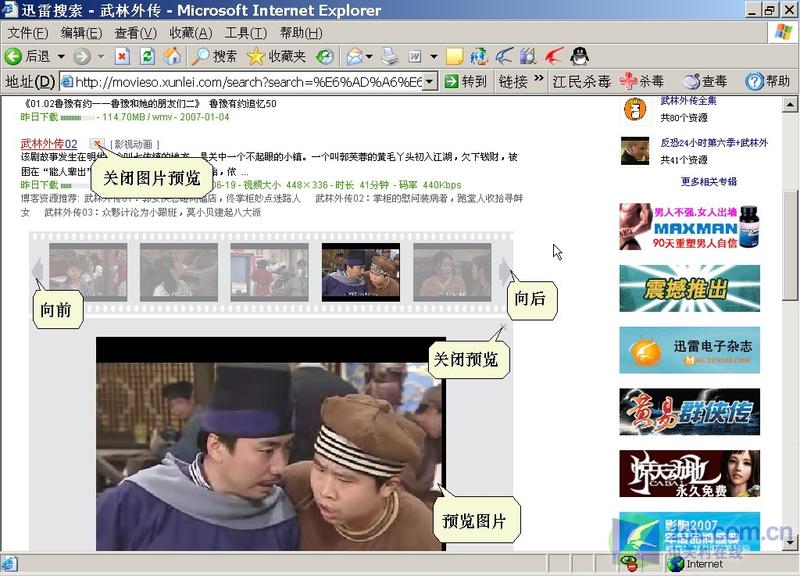Select highlighted fourth filmstrip thumbnail
This screenshot has height=576, width=800.
(361, 271)
